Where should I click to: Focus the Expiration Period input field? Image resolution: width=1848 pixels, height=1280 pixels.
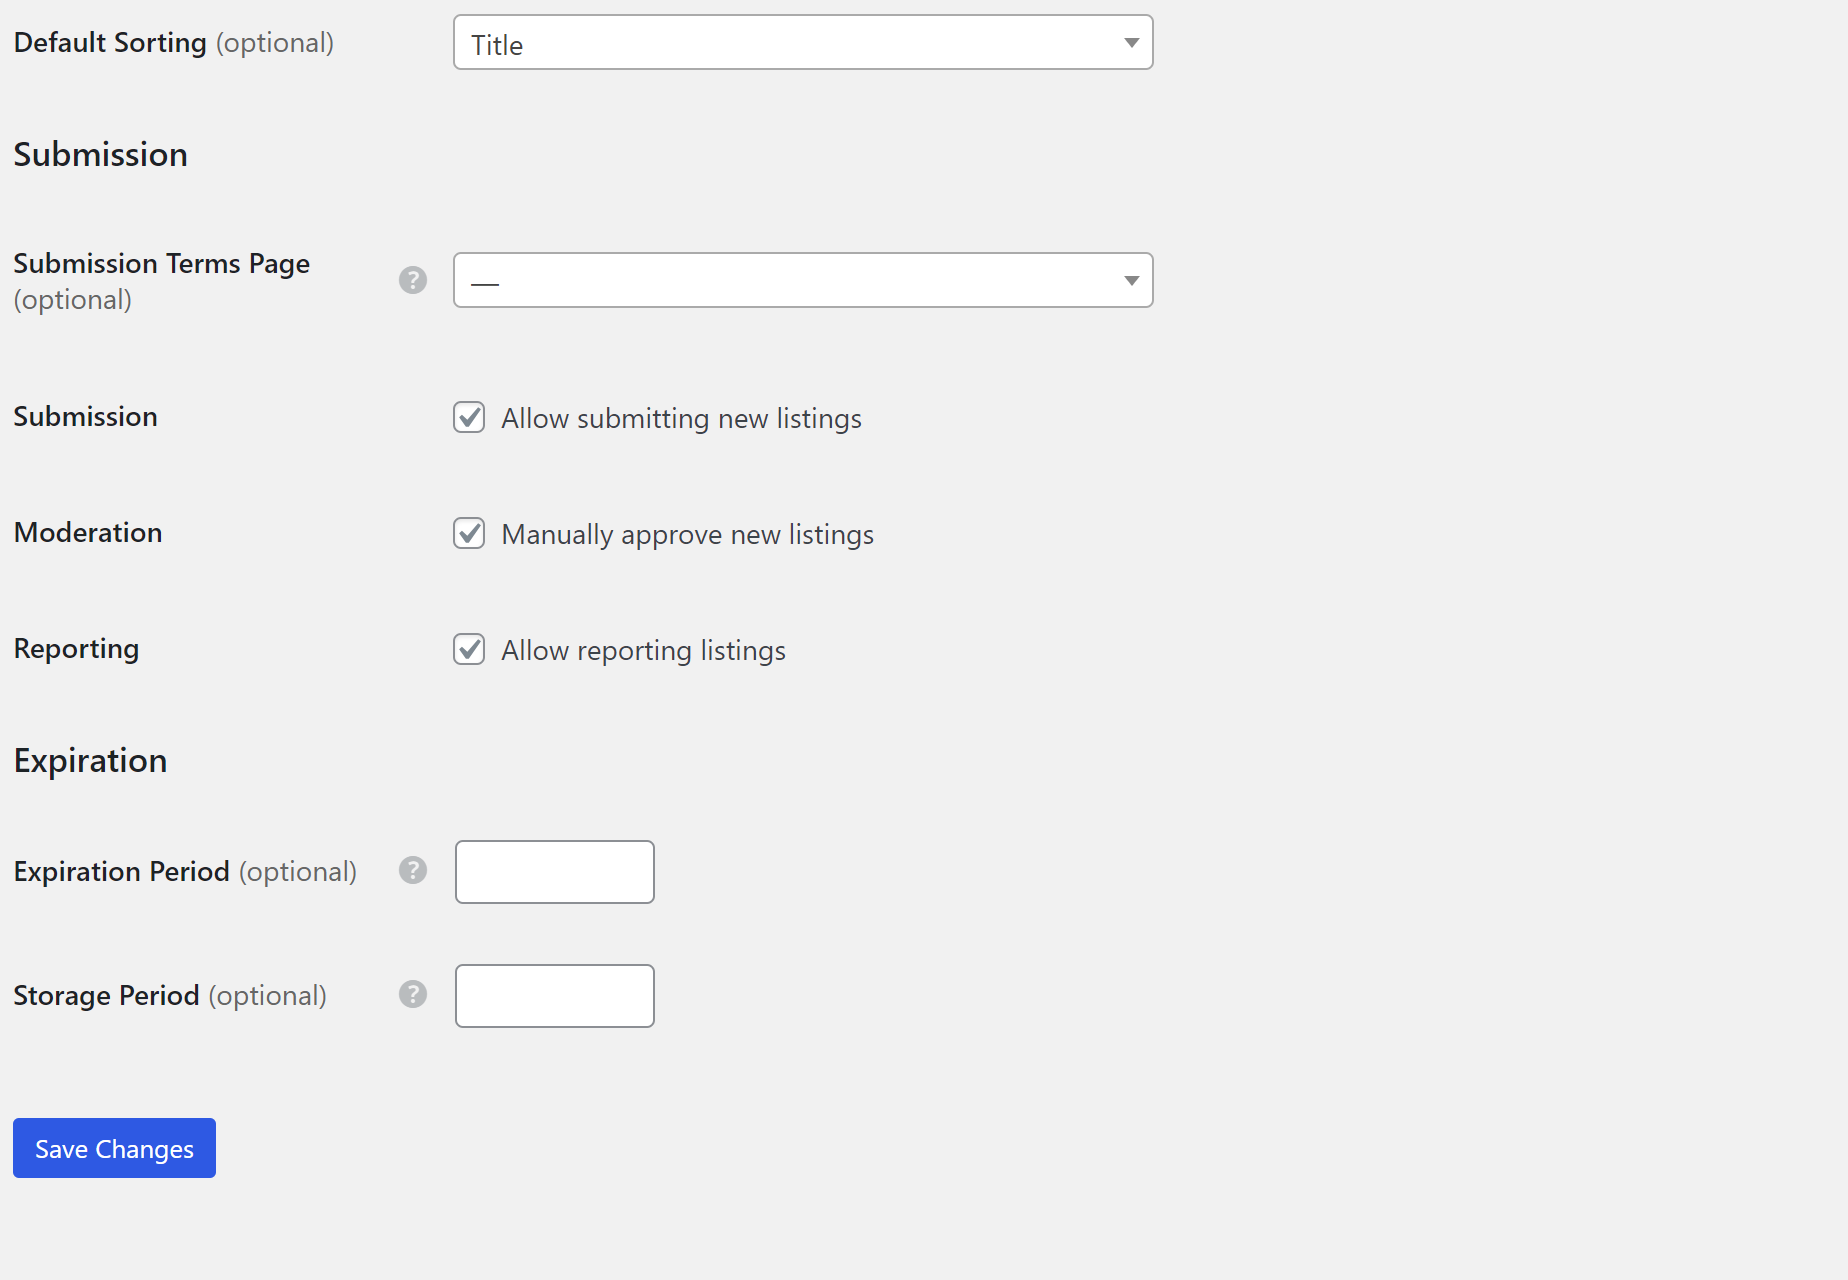(555, 872)
